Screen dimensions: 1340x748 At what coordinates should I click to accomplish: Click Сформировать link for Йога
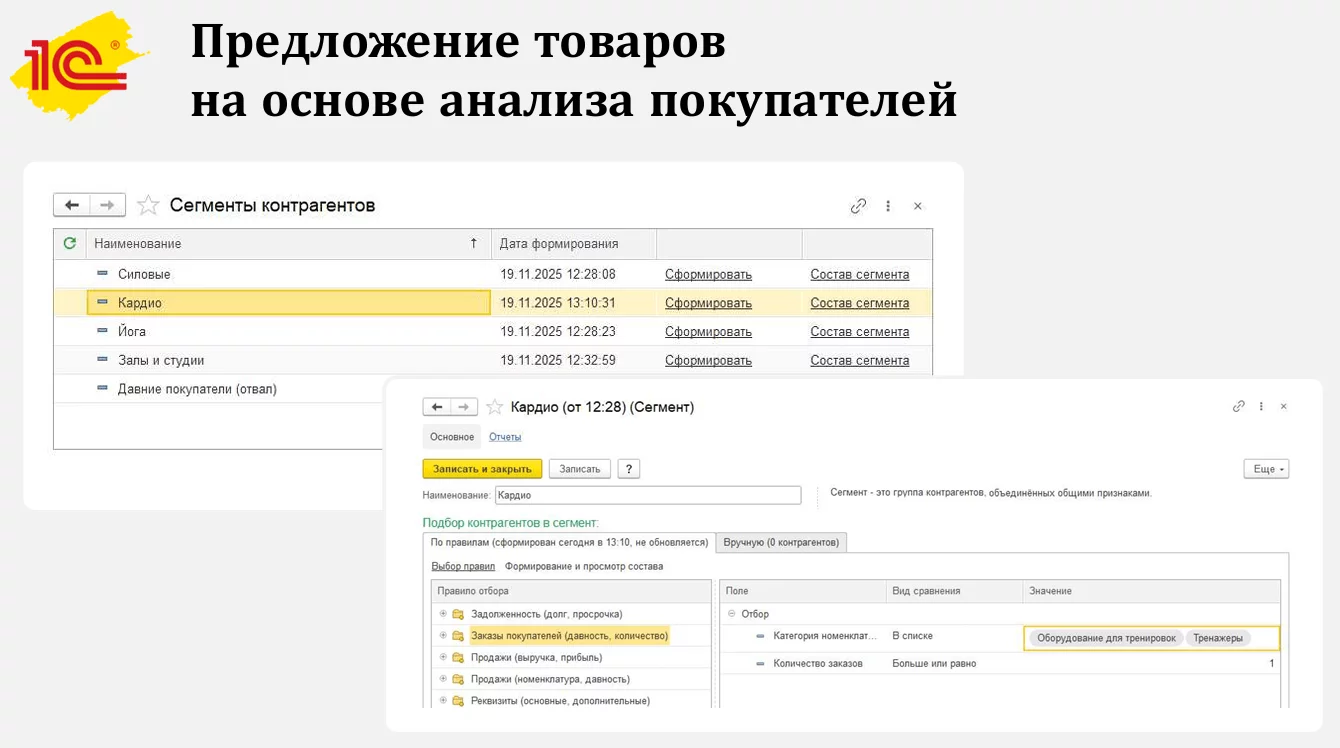click(708, 331)
